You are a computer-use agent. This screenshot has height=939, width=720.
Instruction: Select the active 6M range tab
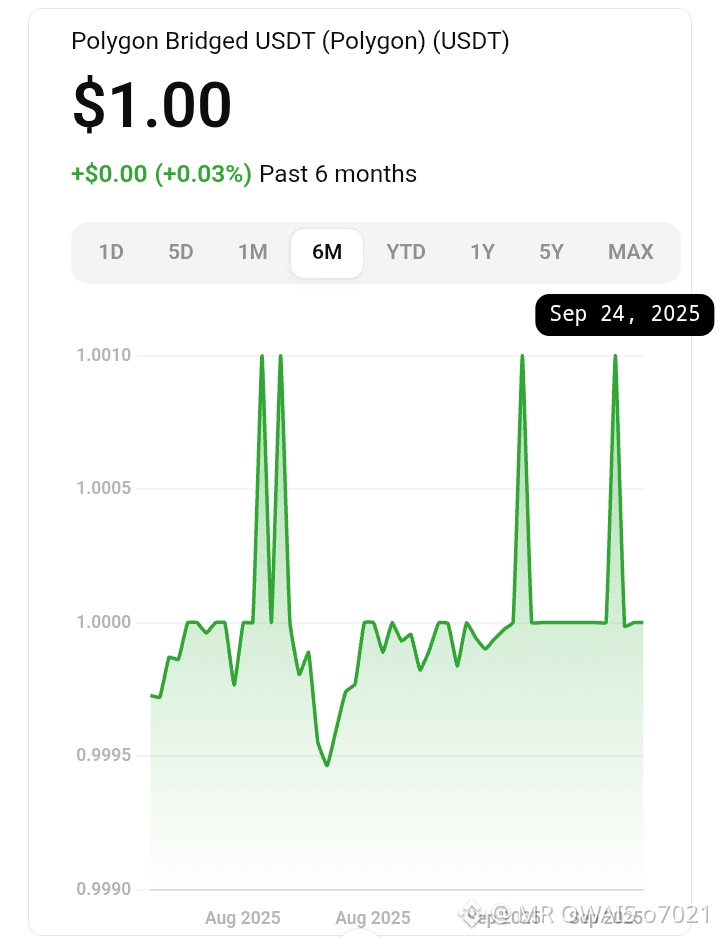tap(327, 252)
